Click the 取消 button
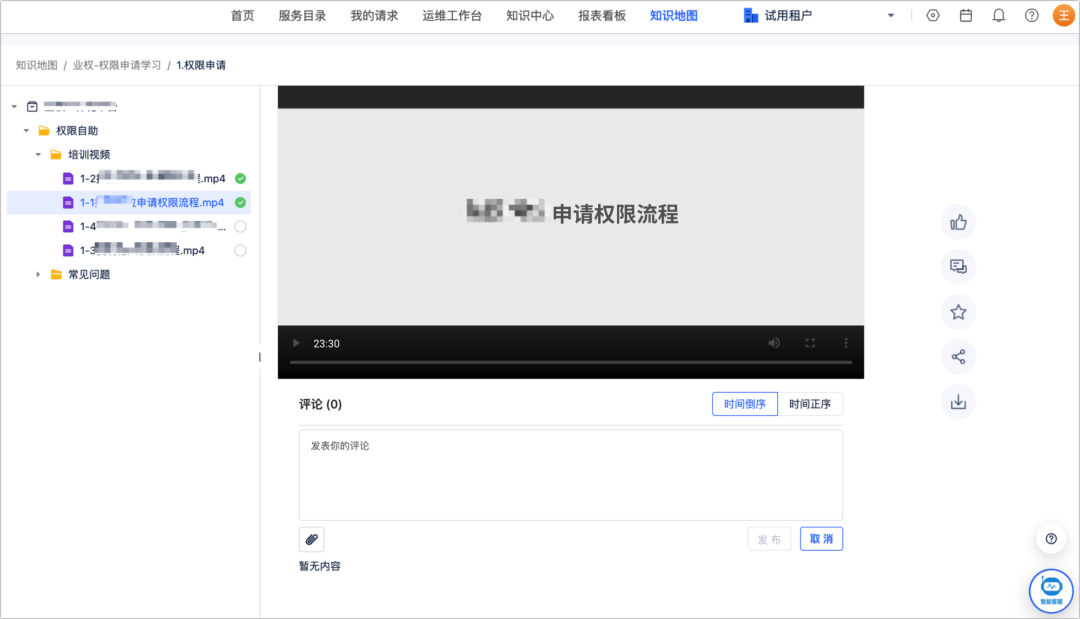This screenshot has width=1080, height=619. point(821,539)
